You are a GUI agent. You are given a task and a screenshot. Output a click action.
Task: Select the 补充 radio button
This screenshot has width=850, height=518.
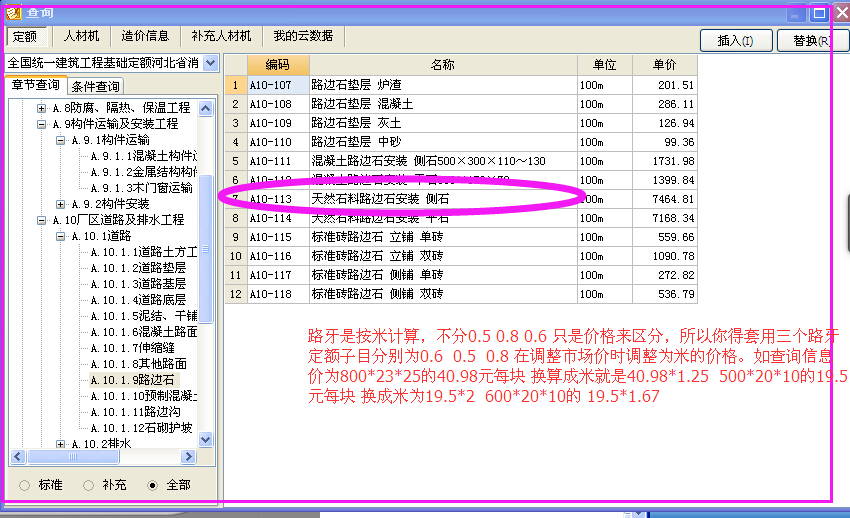[88, 485]
